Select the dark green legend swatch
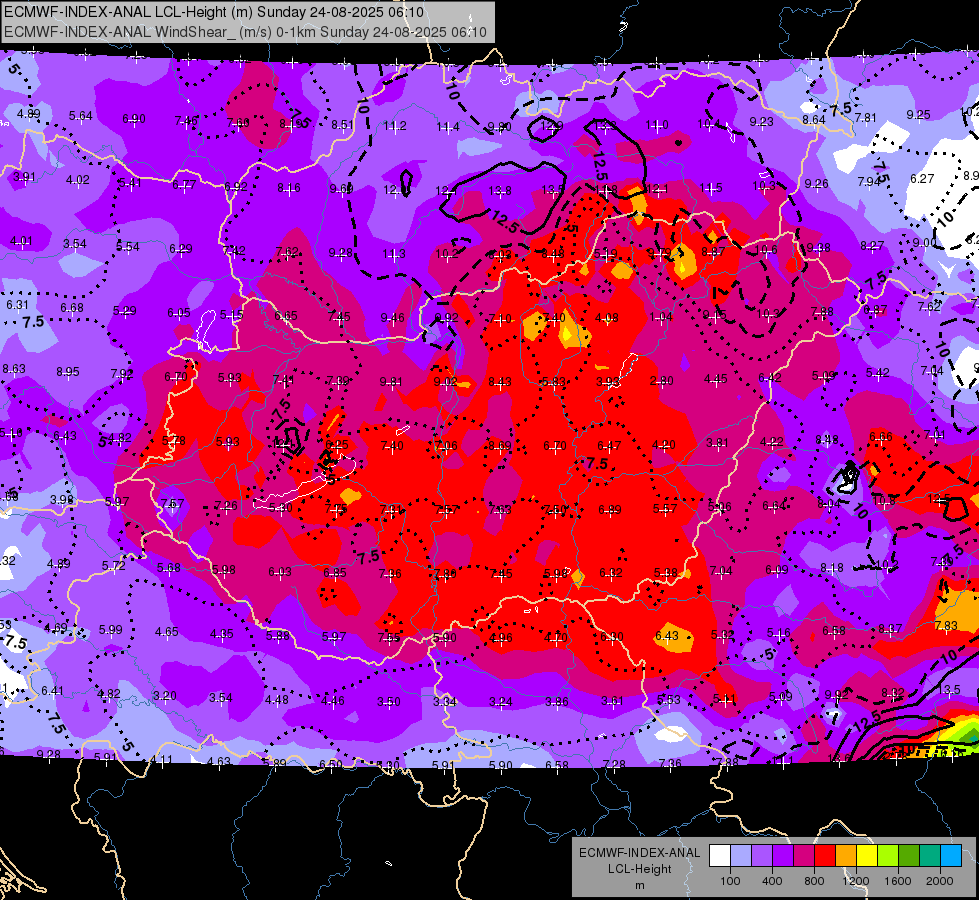Screen dimensions: 979x900 pyautogui.click(x=909, y=856)
